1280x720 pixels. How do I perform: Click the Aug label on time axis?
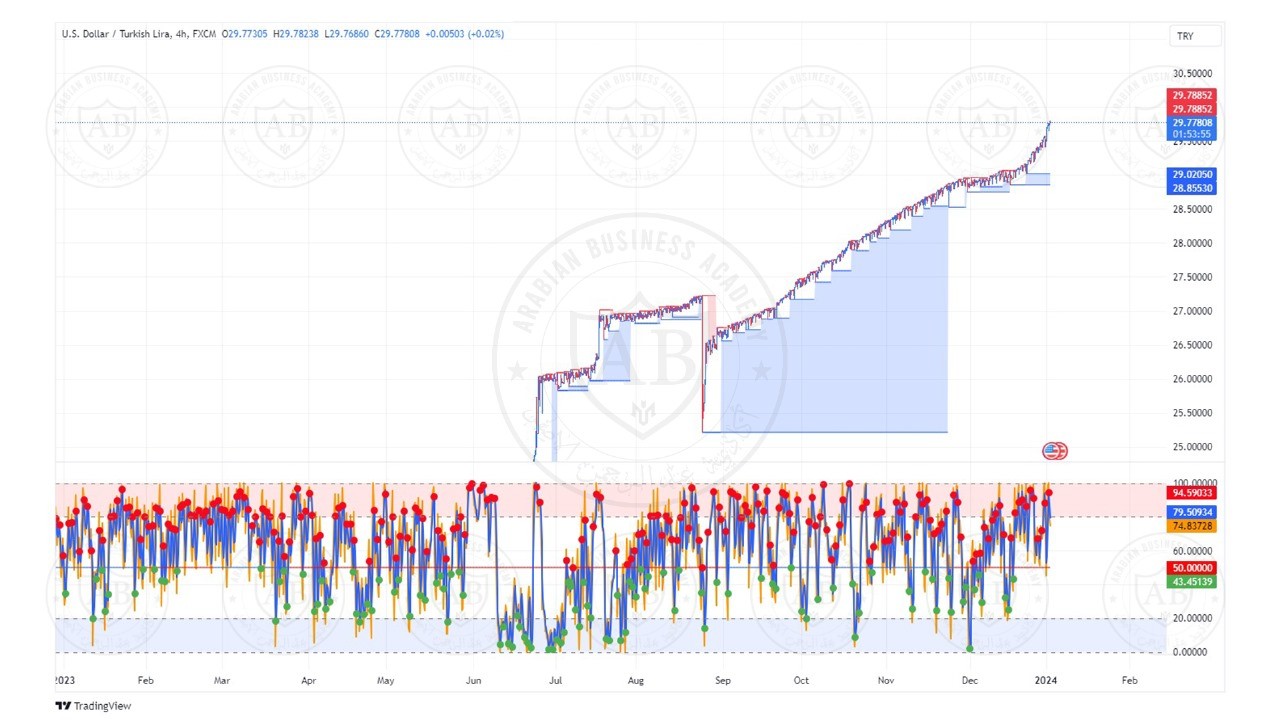tap(636, 680)
